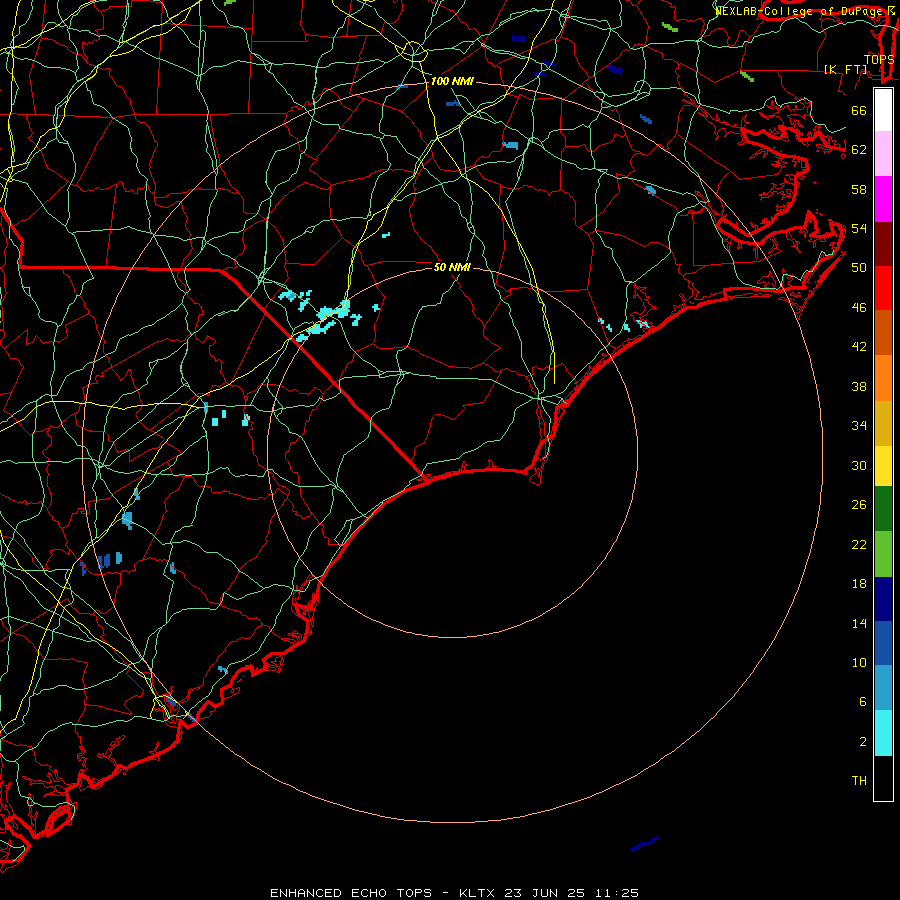Select the "26" legend value
900x900 pixels.
click(x=859, y=505)
